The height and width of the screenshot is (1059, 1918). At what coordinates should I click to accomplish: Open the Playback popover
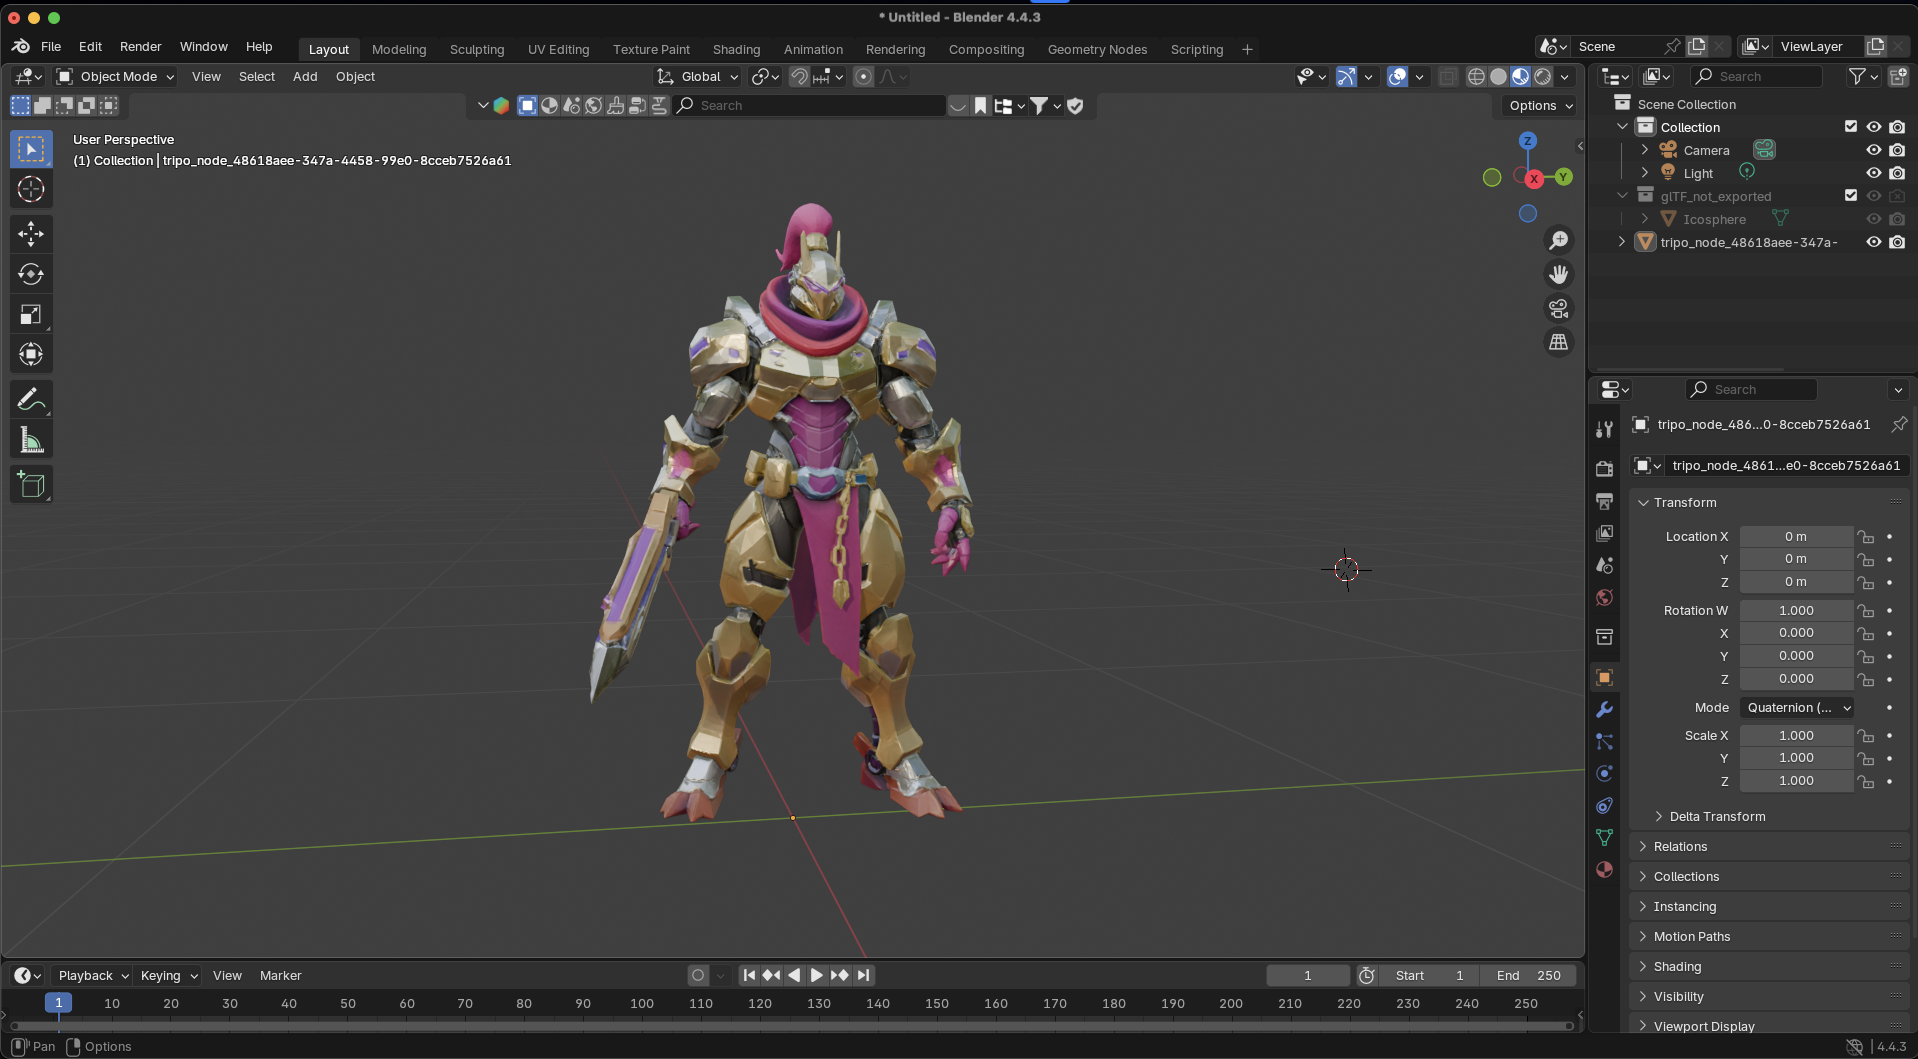[92, 976]
